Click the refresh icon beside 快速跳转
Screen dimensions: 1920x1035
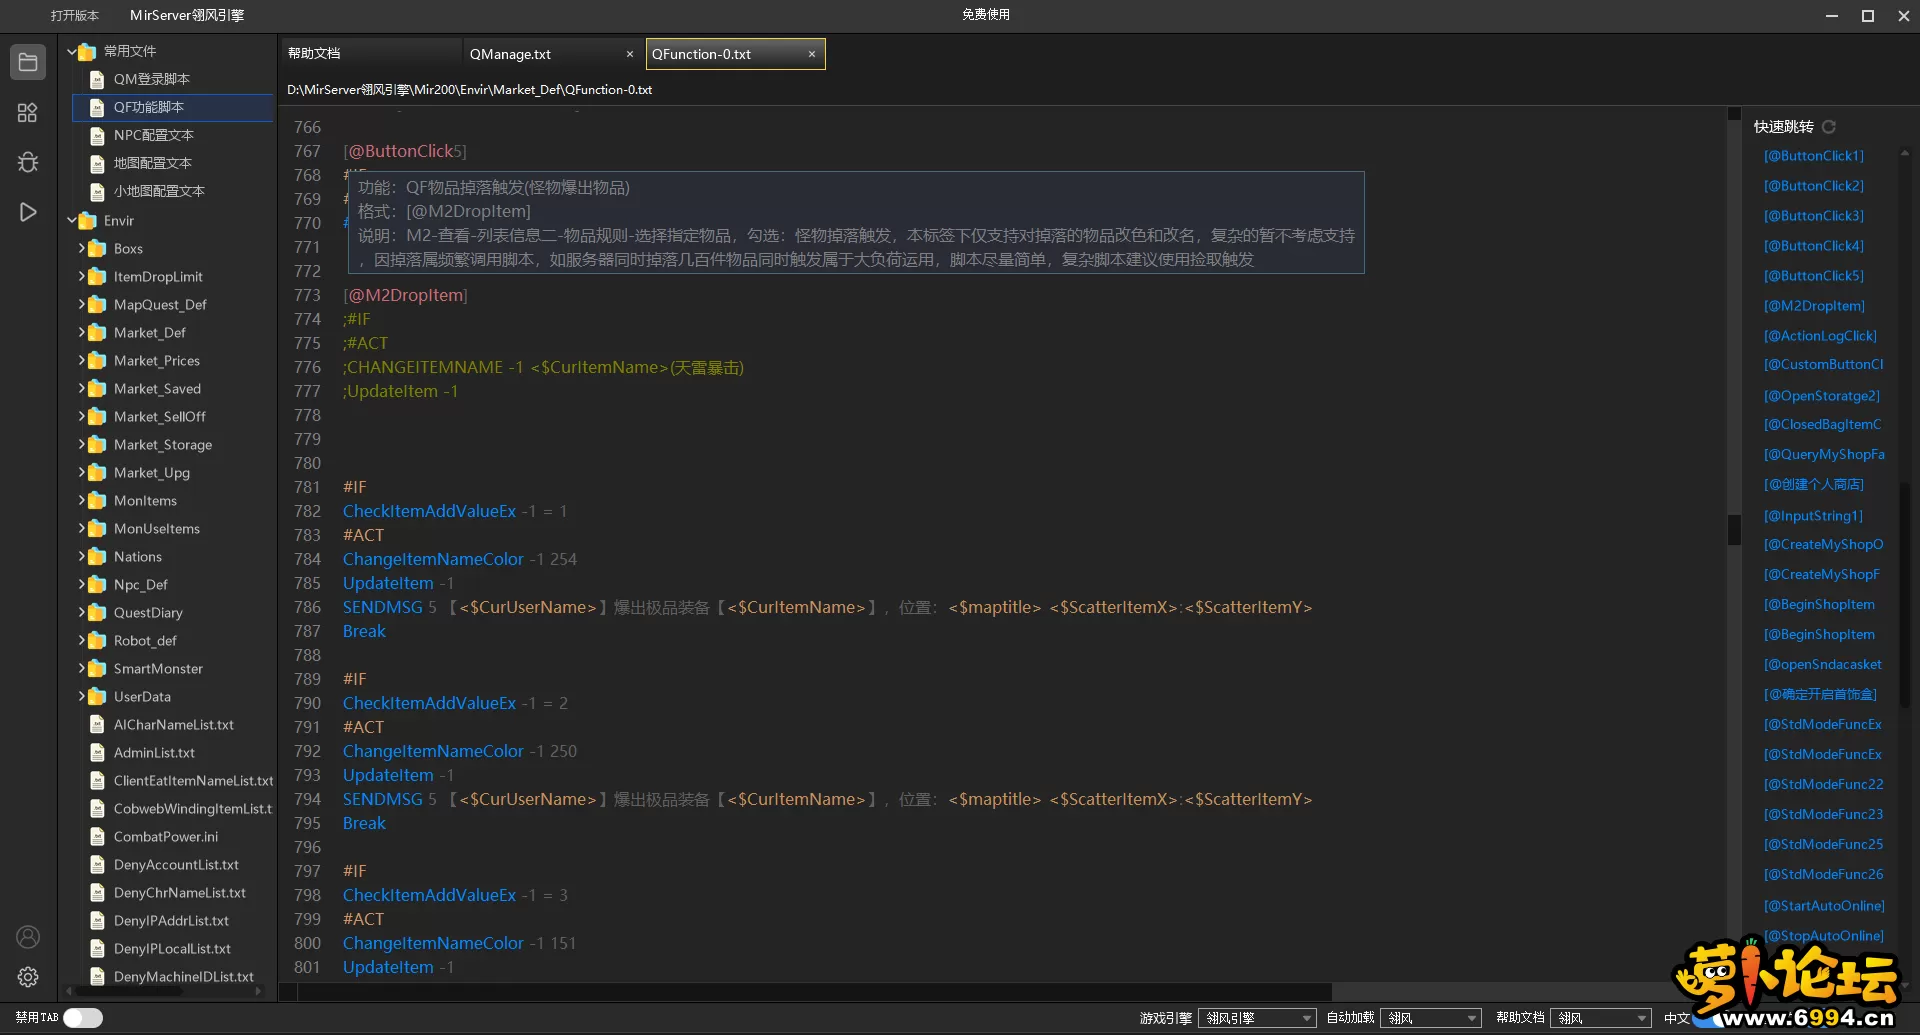1829,127
